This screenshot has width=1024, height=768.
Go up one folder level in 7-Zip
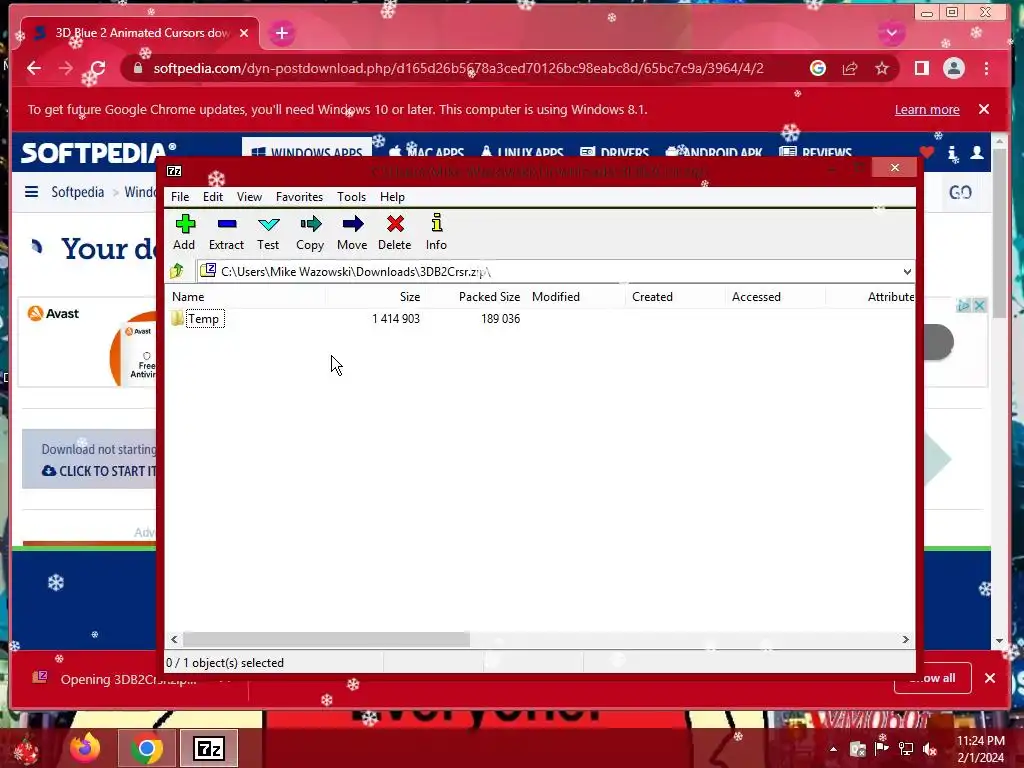coord(177,271)
